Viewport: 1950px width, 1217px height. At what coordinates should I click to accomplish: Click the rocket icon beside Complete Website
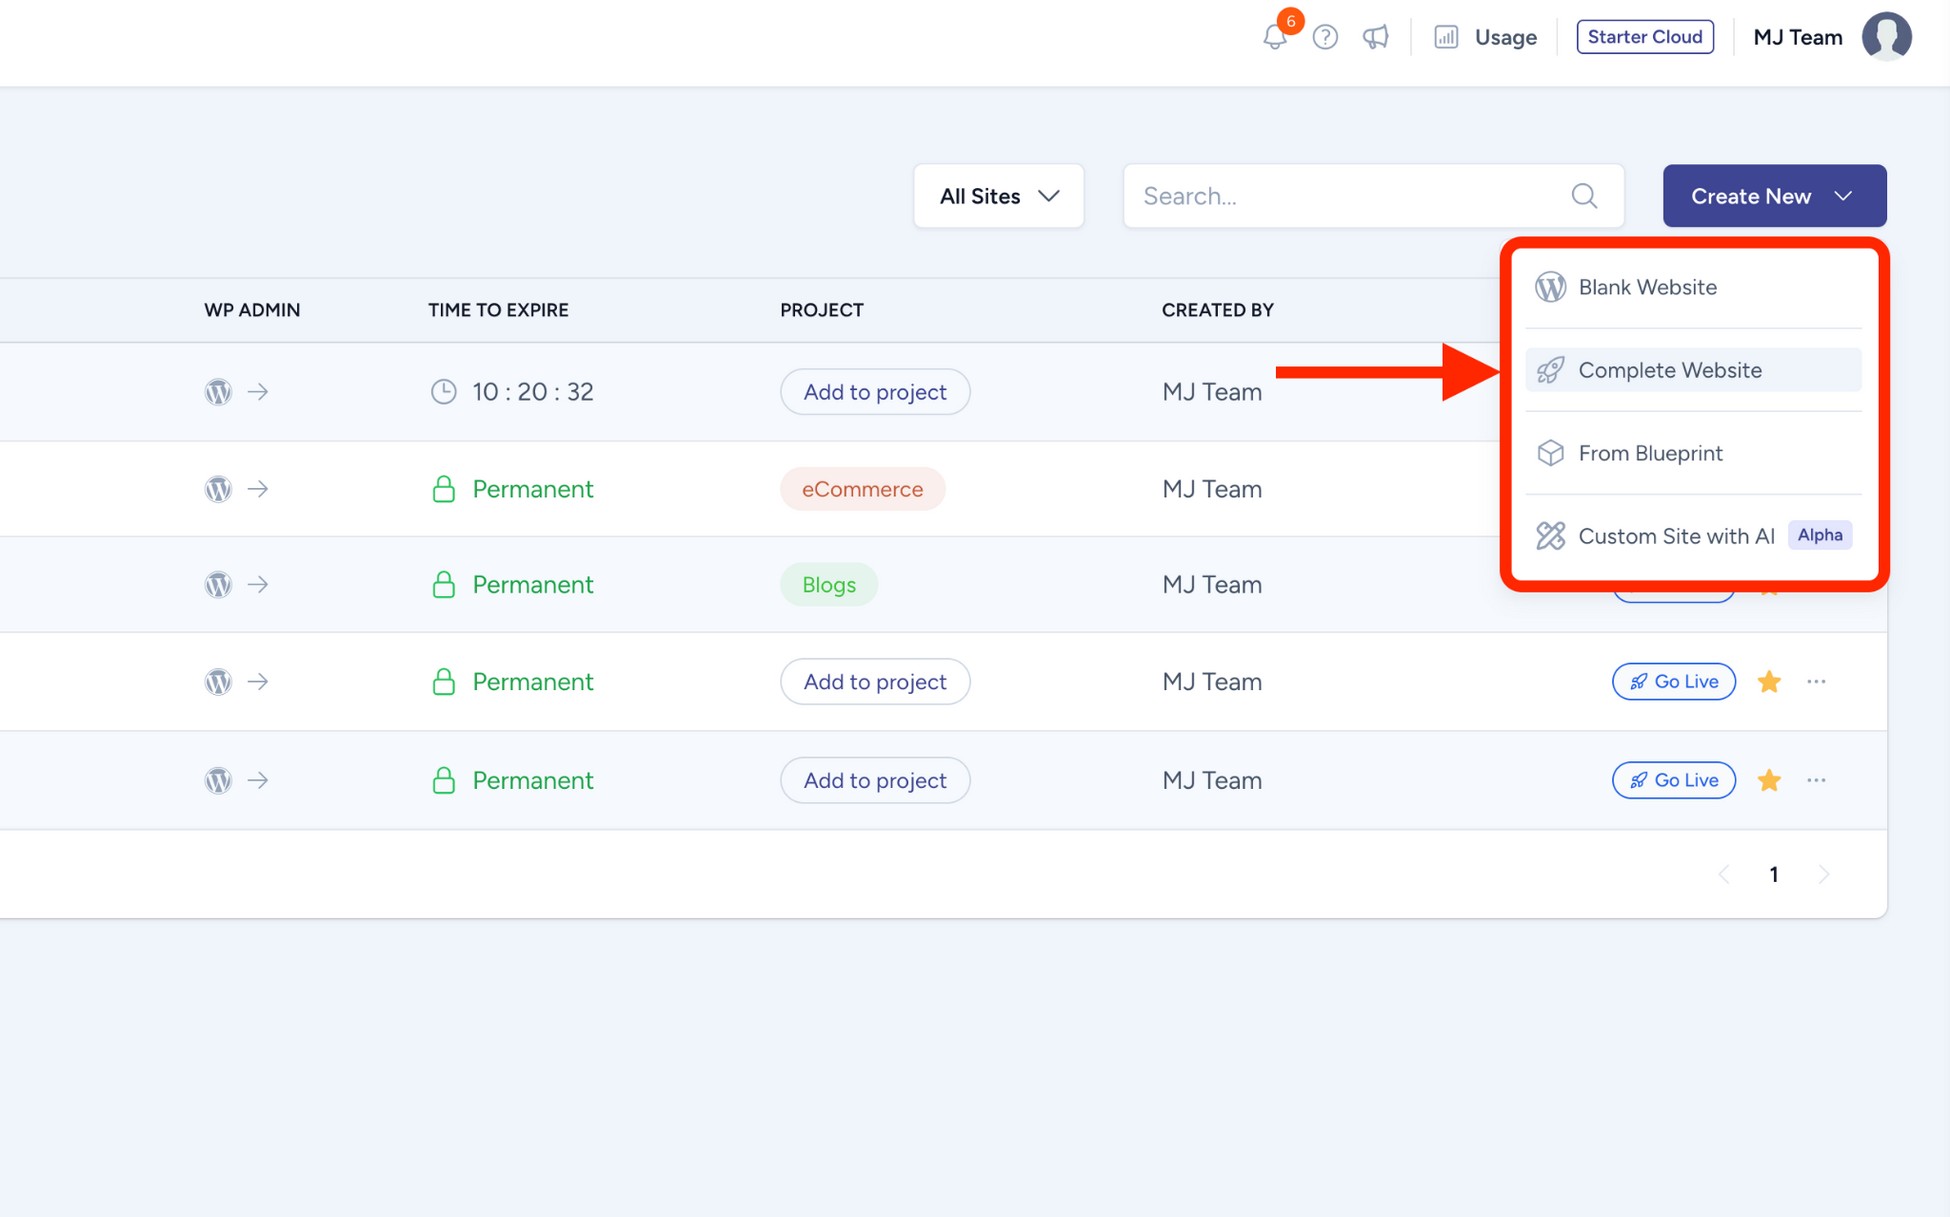[1550, 370]
